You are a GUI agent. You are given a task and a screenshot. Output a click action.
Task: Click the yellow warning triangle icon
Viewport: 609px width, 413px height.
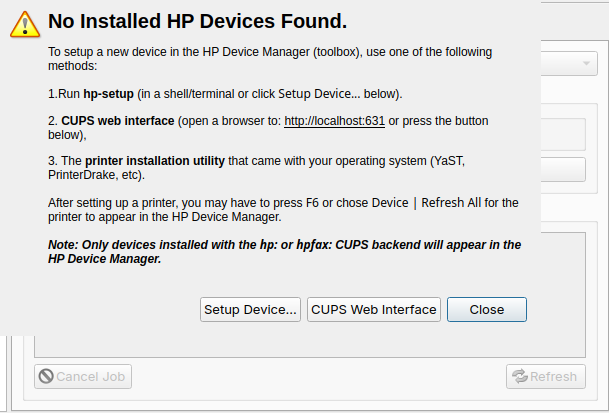click(26, 23)
